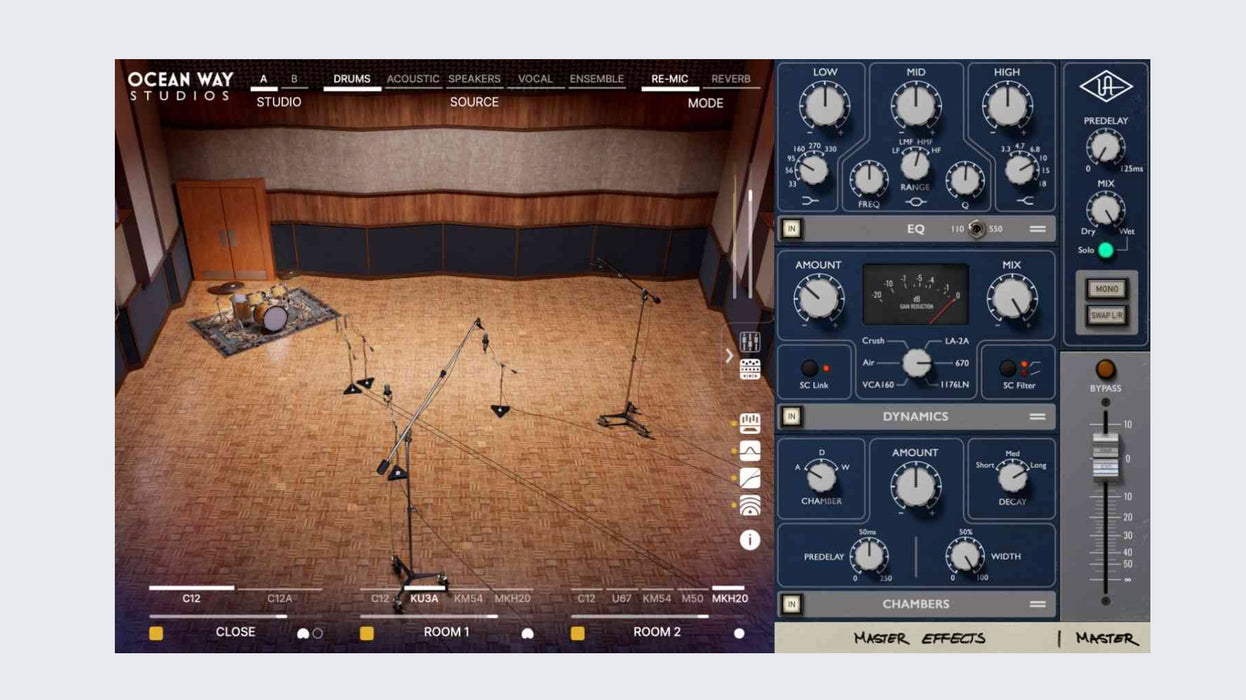The image size is (1246, 700).
Task: Select the room equalizer bars icon
Action: click(750, 423)
